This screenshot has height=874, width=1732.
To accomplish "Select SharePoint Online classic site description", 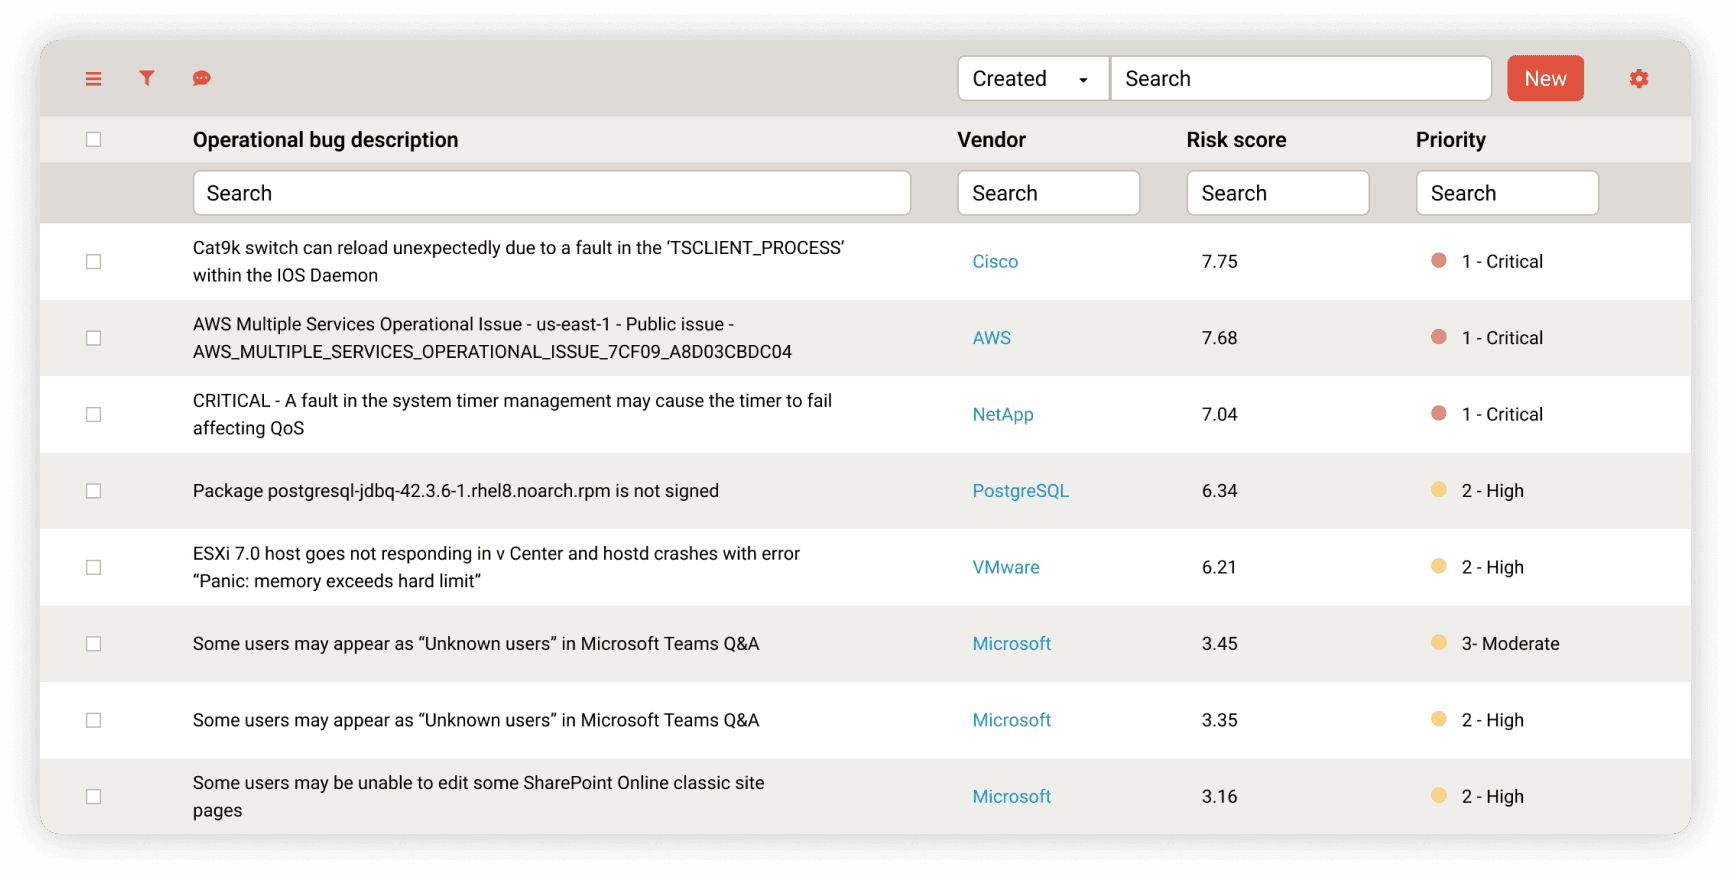I will (x=478, y=797).
